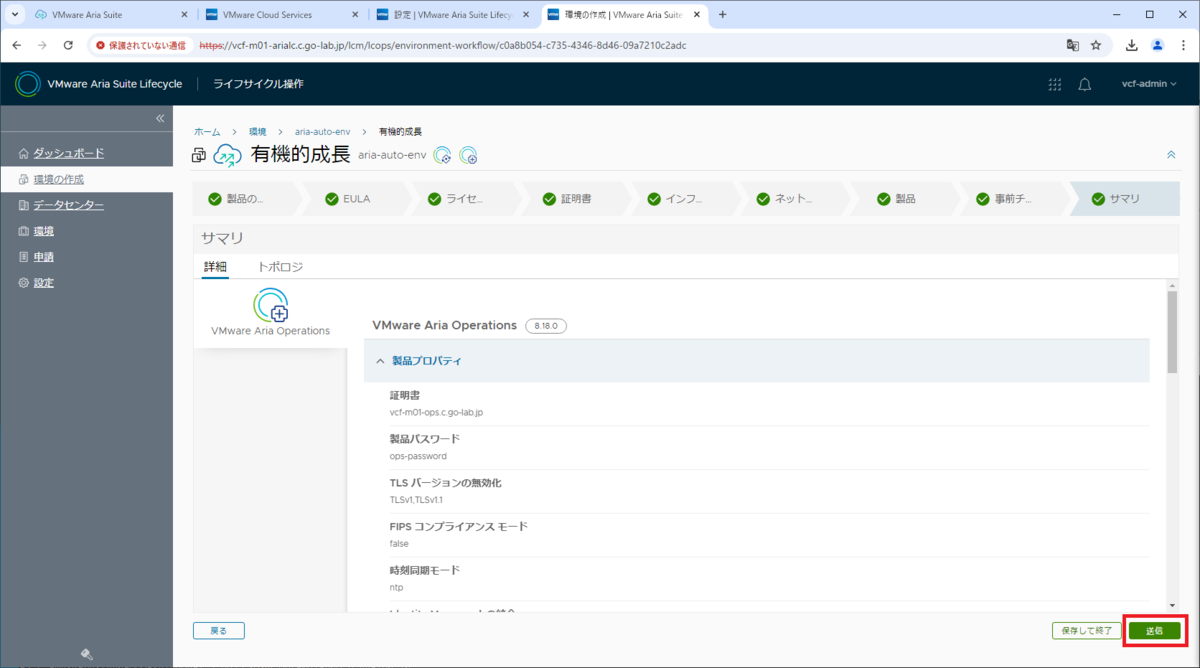Click the second product icon with plus sign
Screen dimensions: 1200x668
[x=468, y=155]
